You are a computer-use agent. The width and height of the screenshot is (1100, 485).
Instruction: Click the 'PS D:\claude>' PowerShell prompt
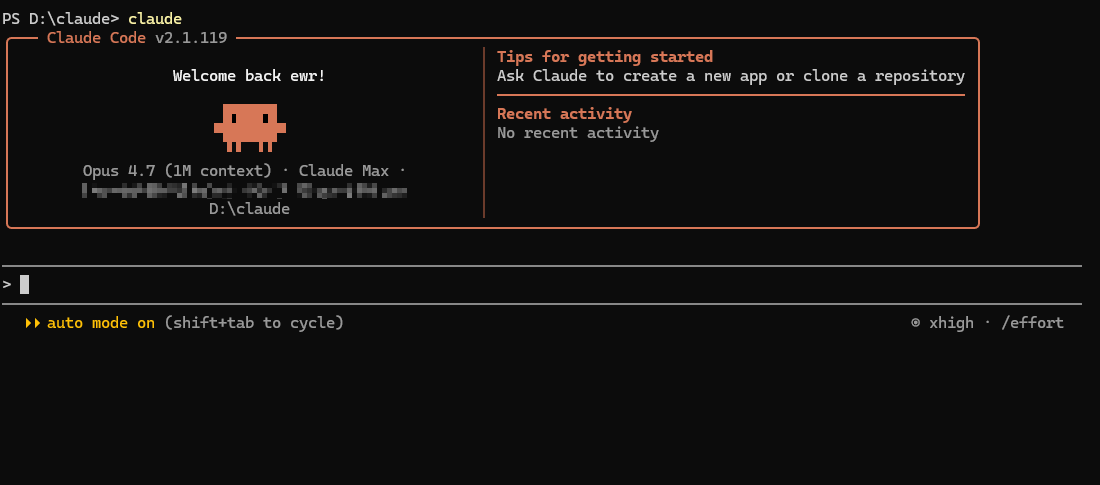point(61,19)
